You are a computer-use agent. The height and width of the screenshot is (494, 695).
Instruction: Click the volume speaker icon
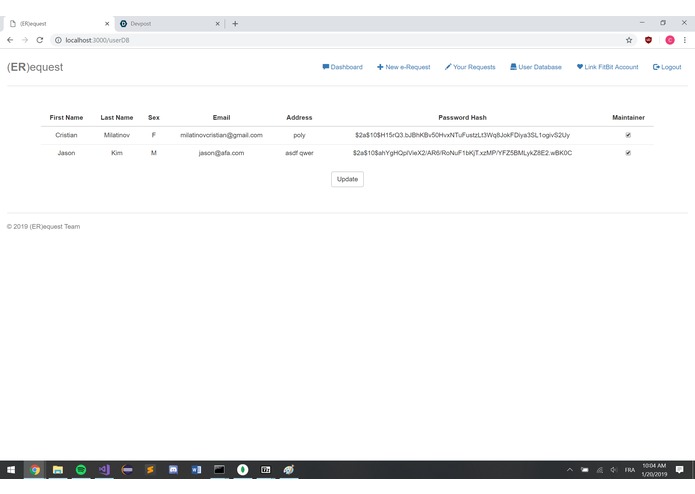click(x=614, y=470)
